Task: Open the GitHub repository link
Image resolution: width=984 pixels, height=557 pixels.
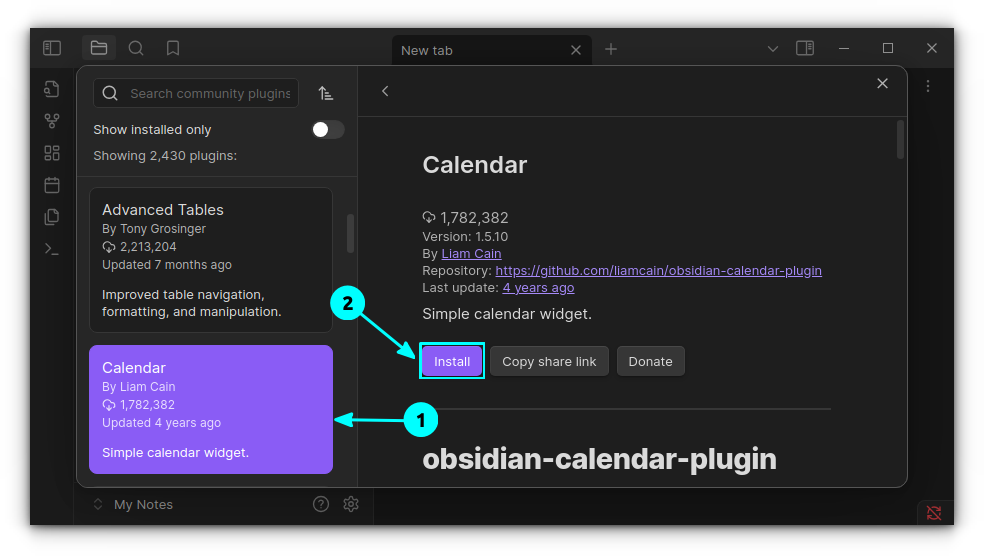Action: tap(658, 270)
